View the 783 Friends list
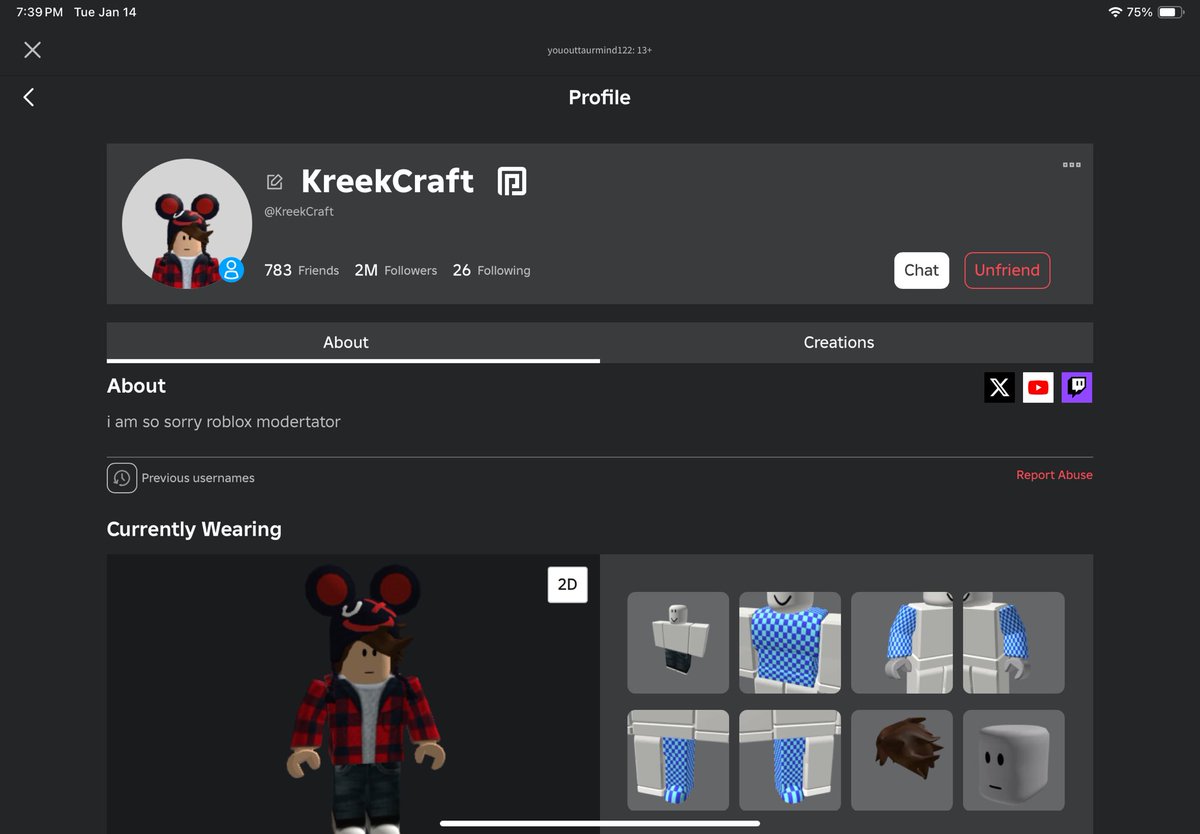This screenshot has width=1200, height=834. coord(301,270)
